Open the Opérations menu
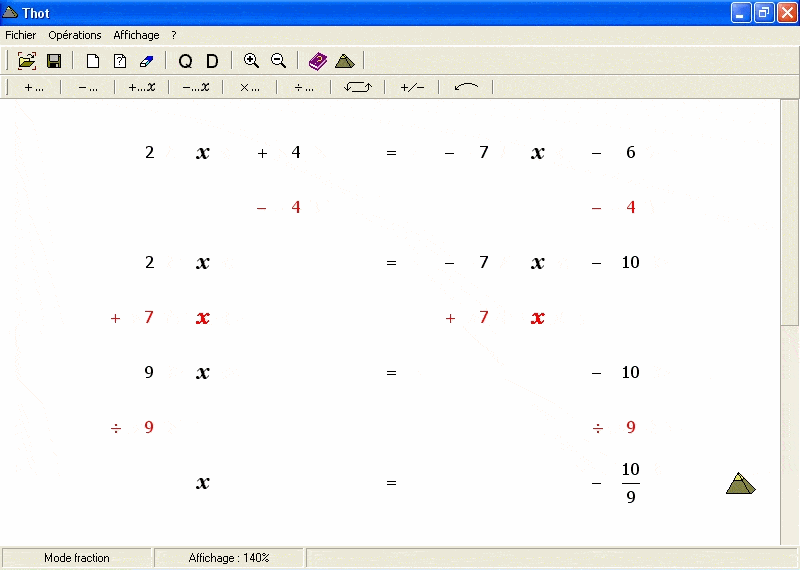The image size is (800, 570). (x=75, y=35)
